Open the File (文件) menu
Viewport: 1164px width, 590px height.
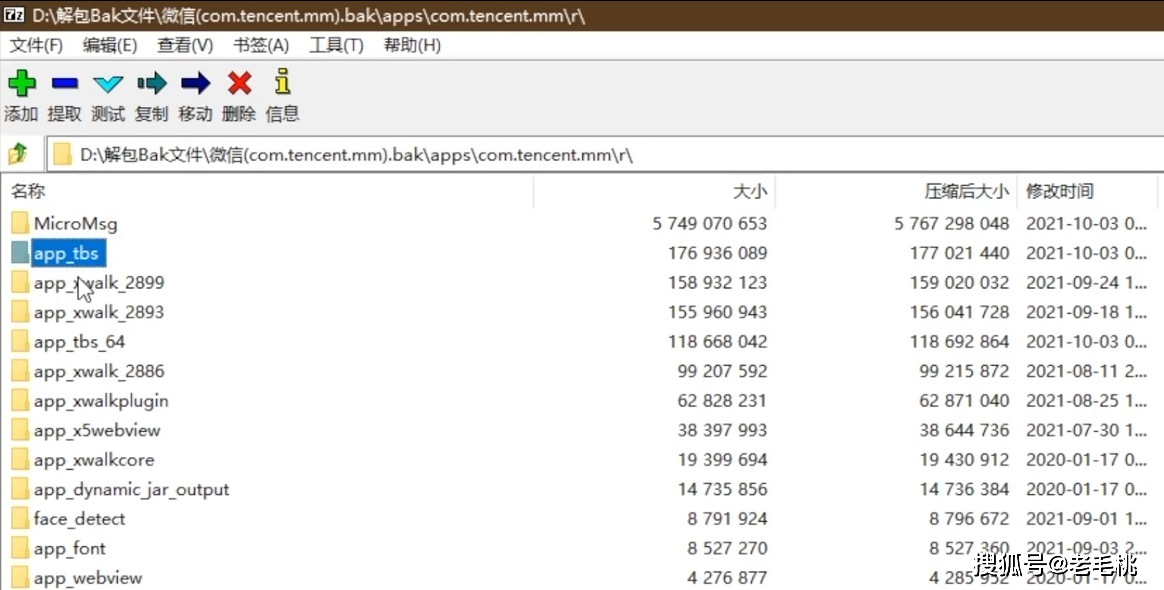tap(36, 45)
